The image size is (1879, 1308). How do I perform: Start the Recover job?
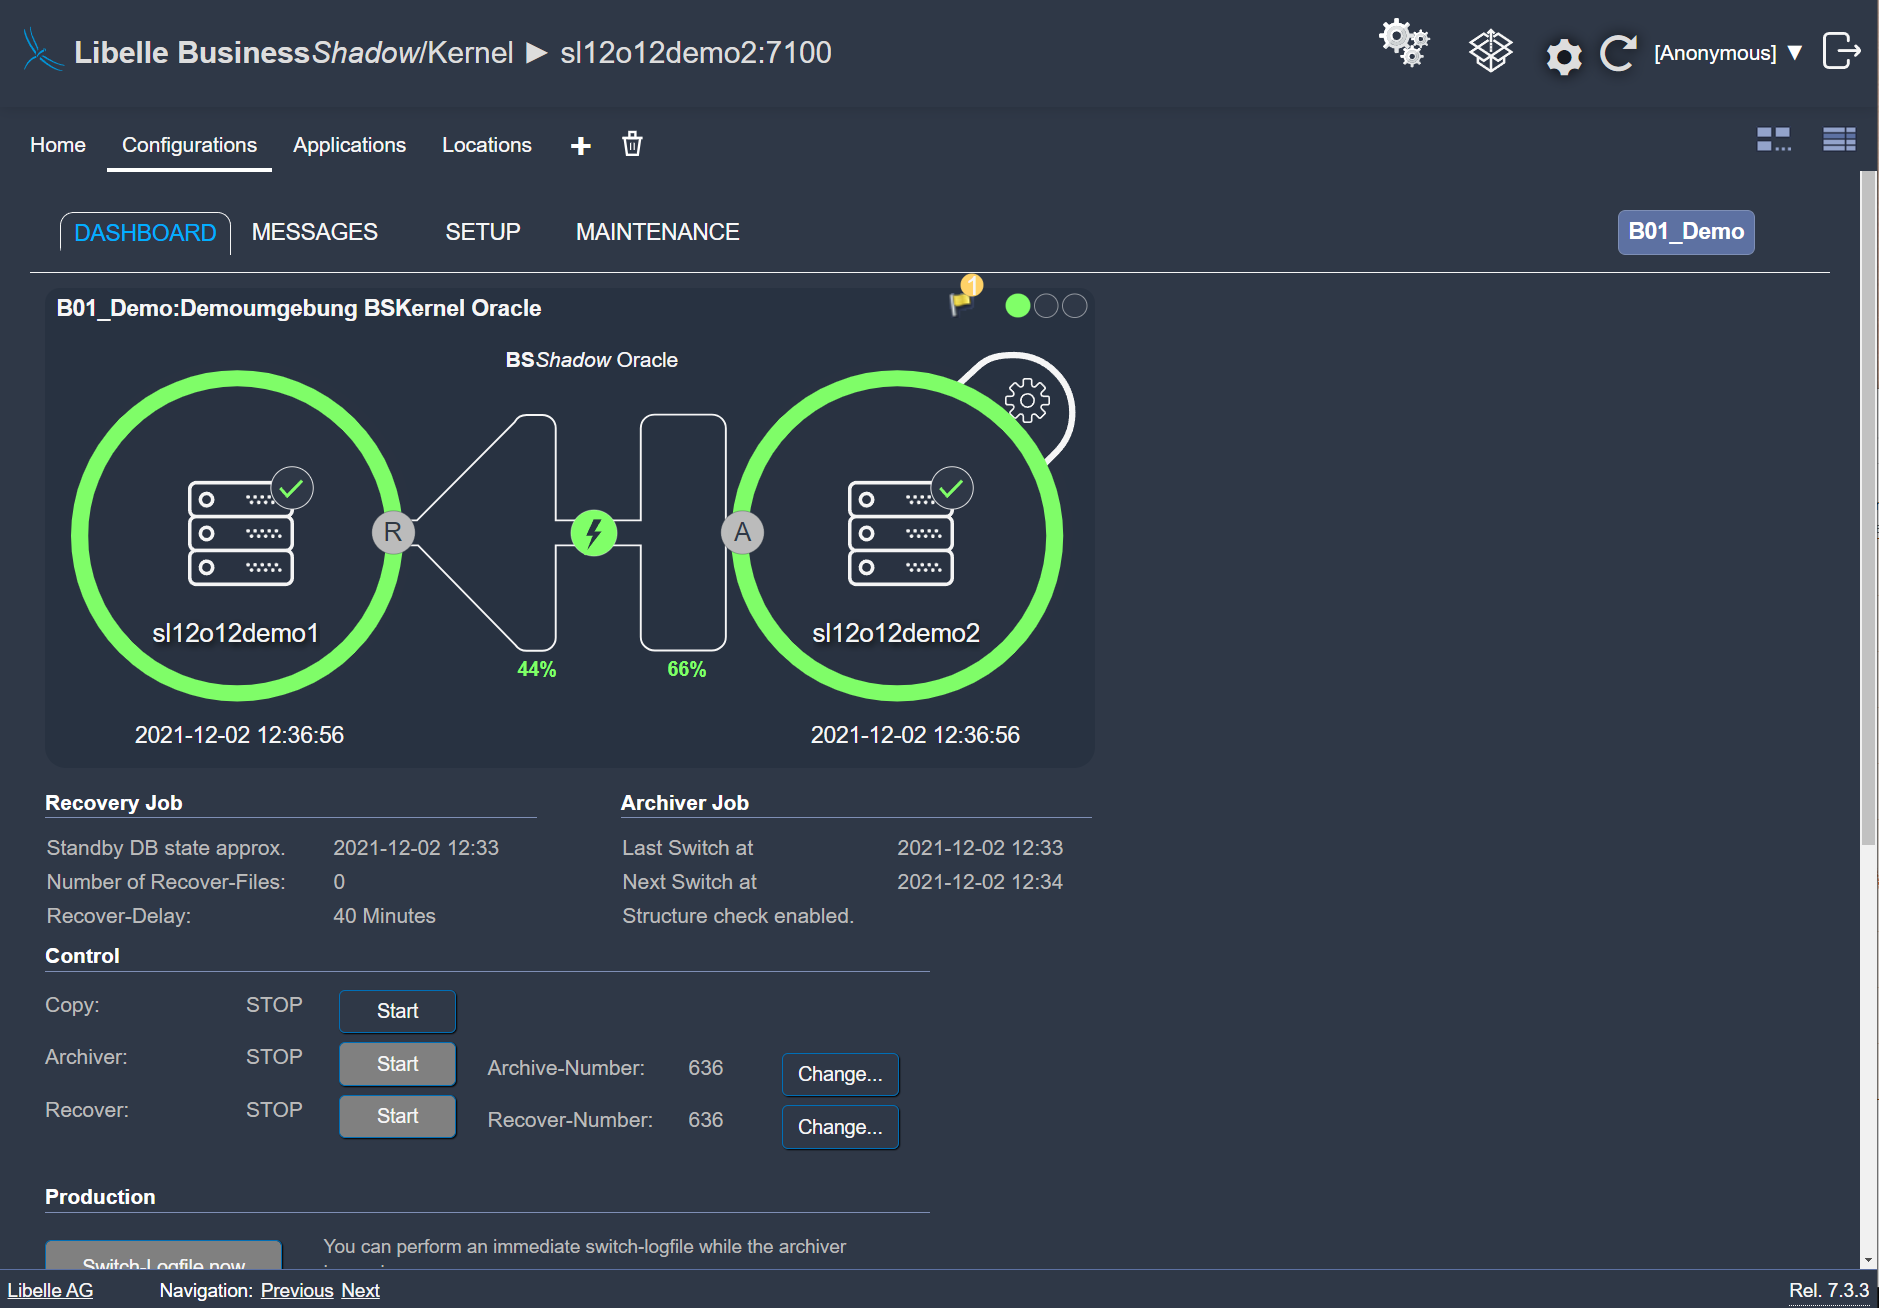(x=398, y=1116)
